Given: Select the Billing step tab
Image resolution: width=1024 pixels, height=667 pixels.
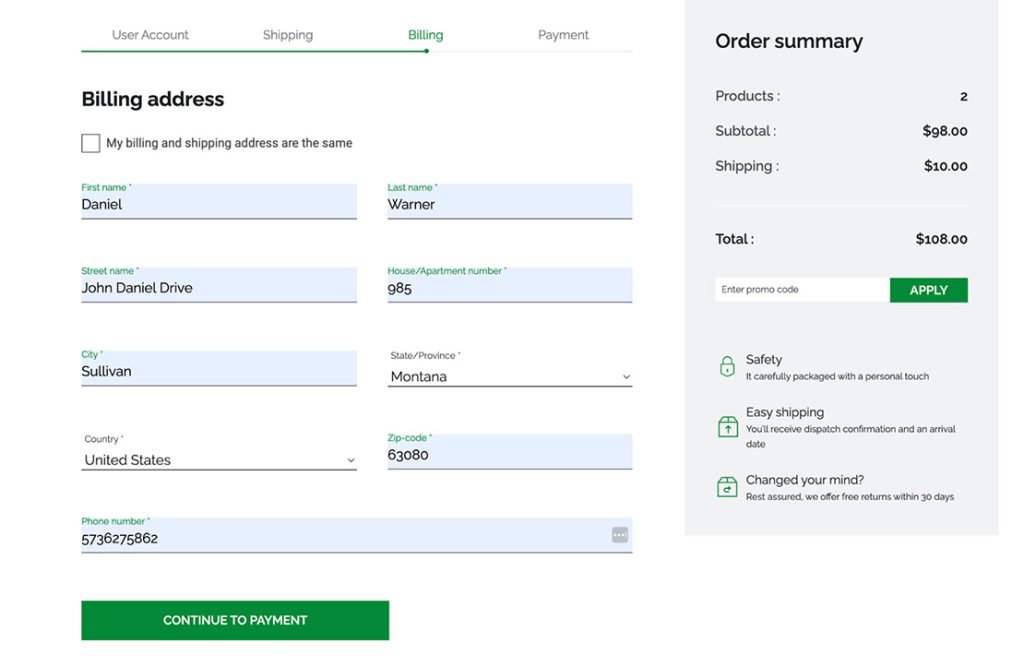Looking at the screenshot, I should (425, 35).
